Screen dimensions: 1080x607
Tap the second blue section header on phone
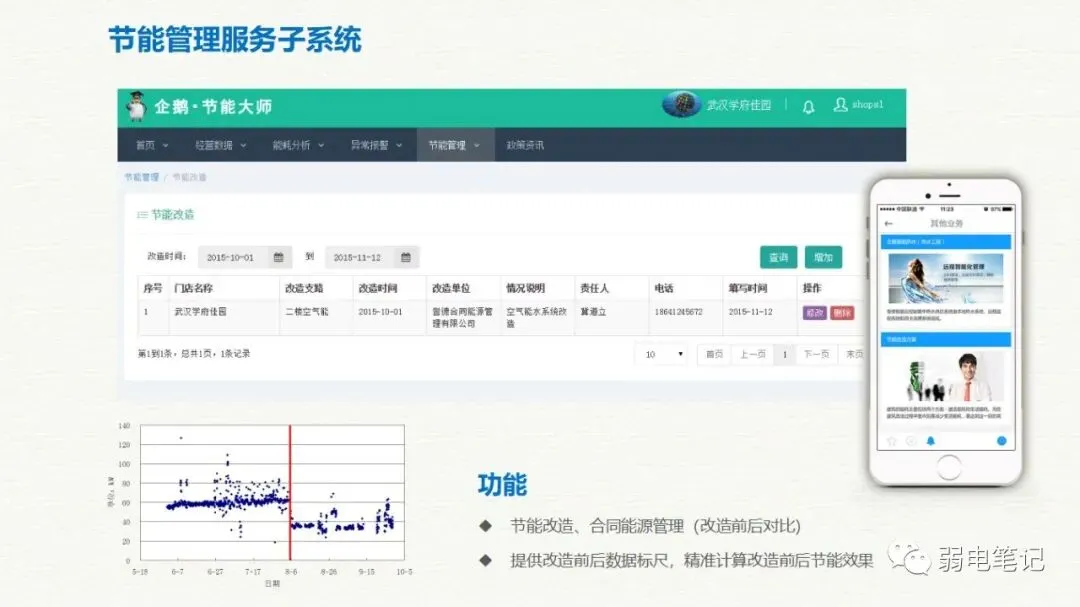click(x=946, y=340)
